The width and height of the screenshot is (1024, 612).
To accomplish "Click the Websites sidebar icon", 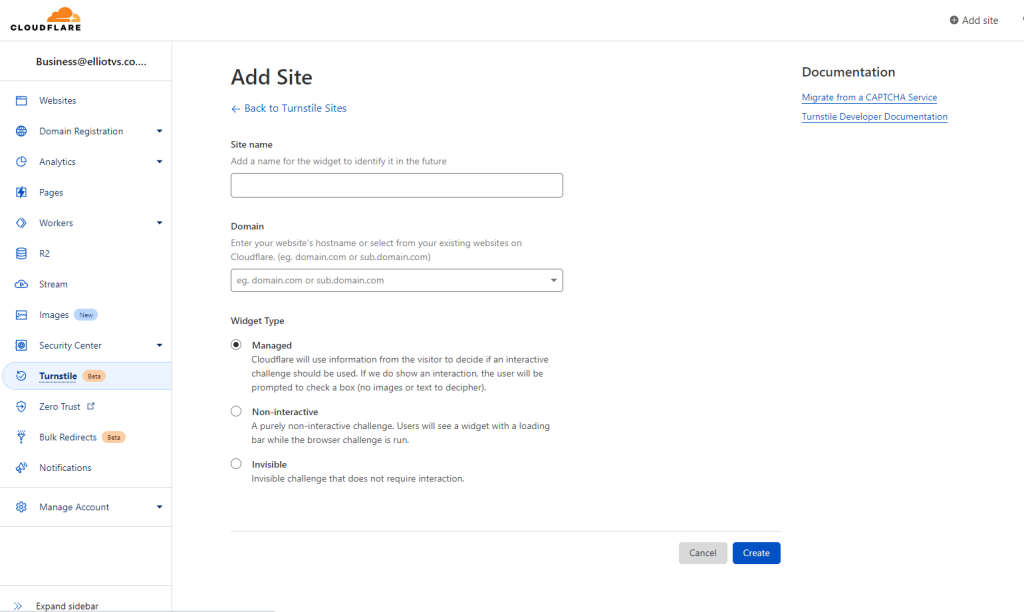I will tap(21, 101).
